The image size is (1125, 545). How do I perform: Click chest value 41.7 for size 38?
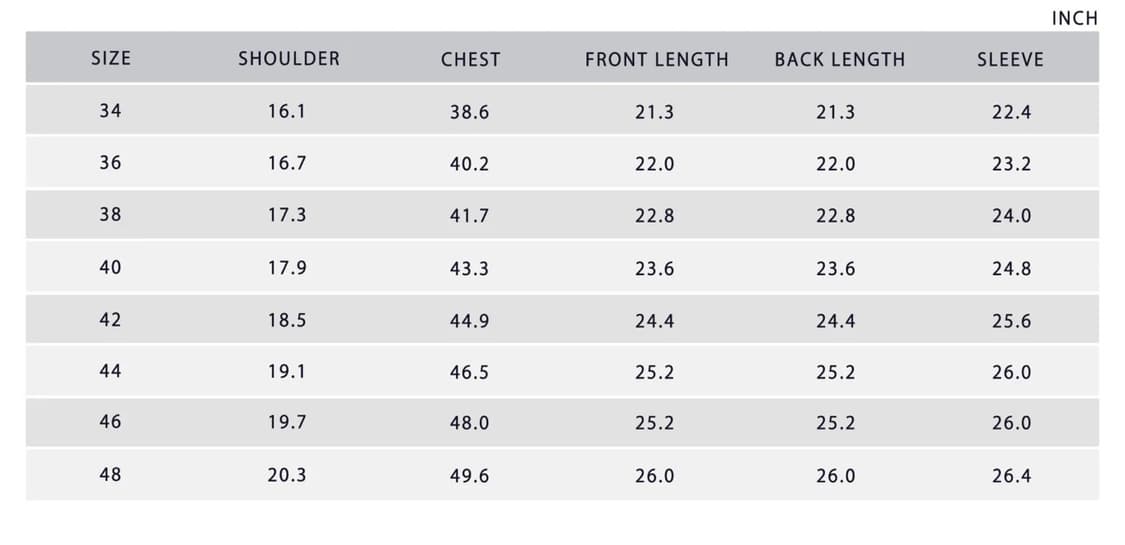point(469,215)
